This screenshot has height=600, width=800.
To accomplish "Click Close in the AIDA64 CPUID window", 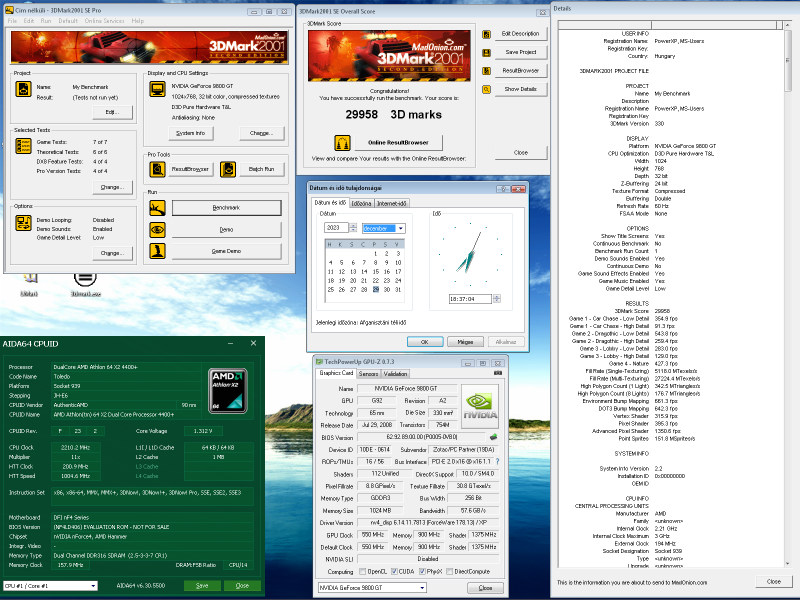I will coord(242,586).
